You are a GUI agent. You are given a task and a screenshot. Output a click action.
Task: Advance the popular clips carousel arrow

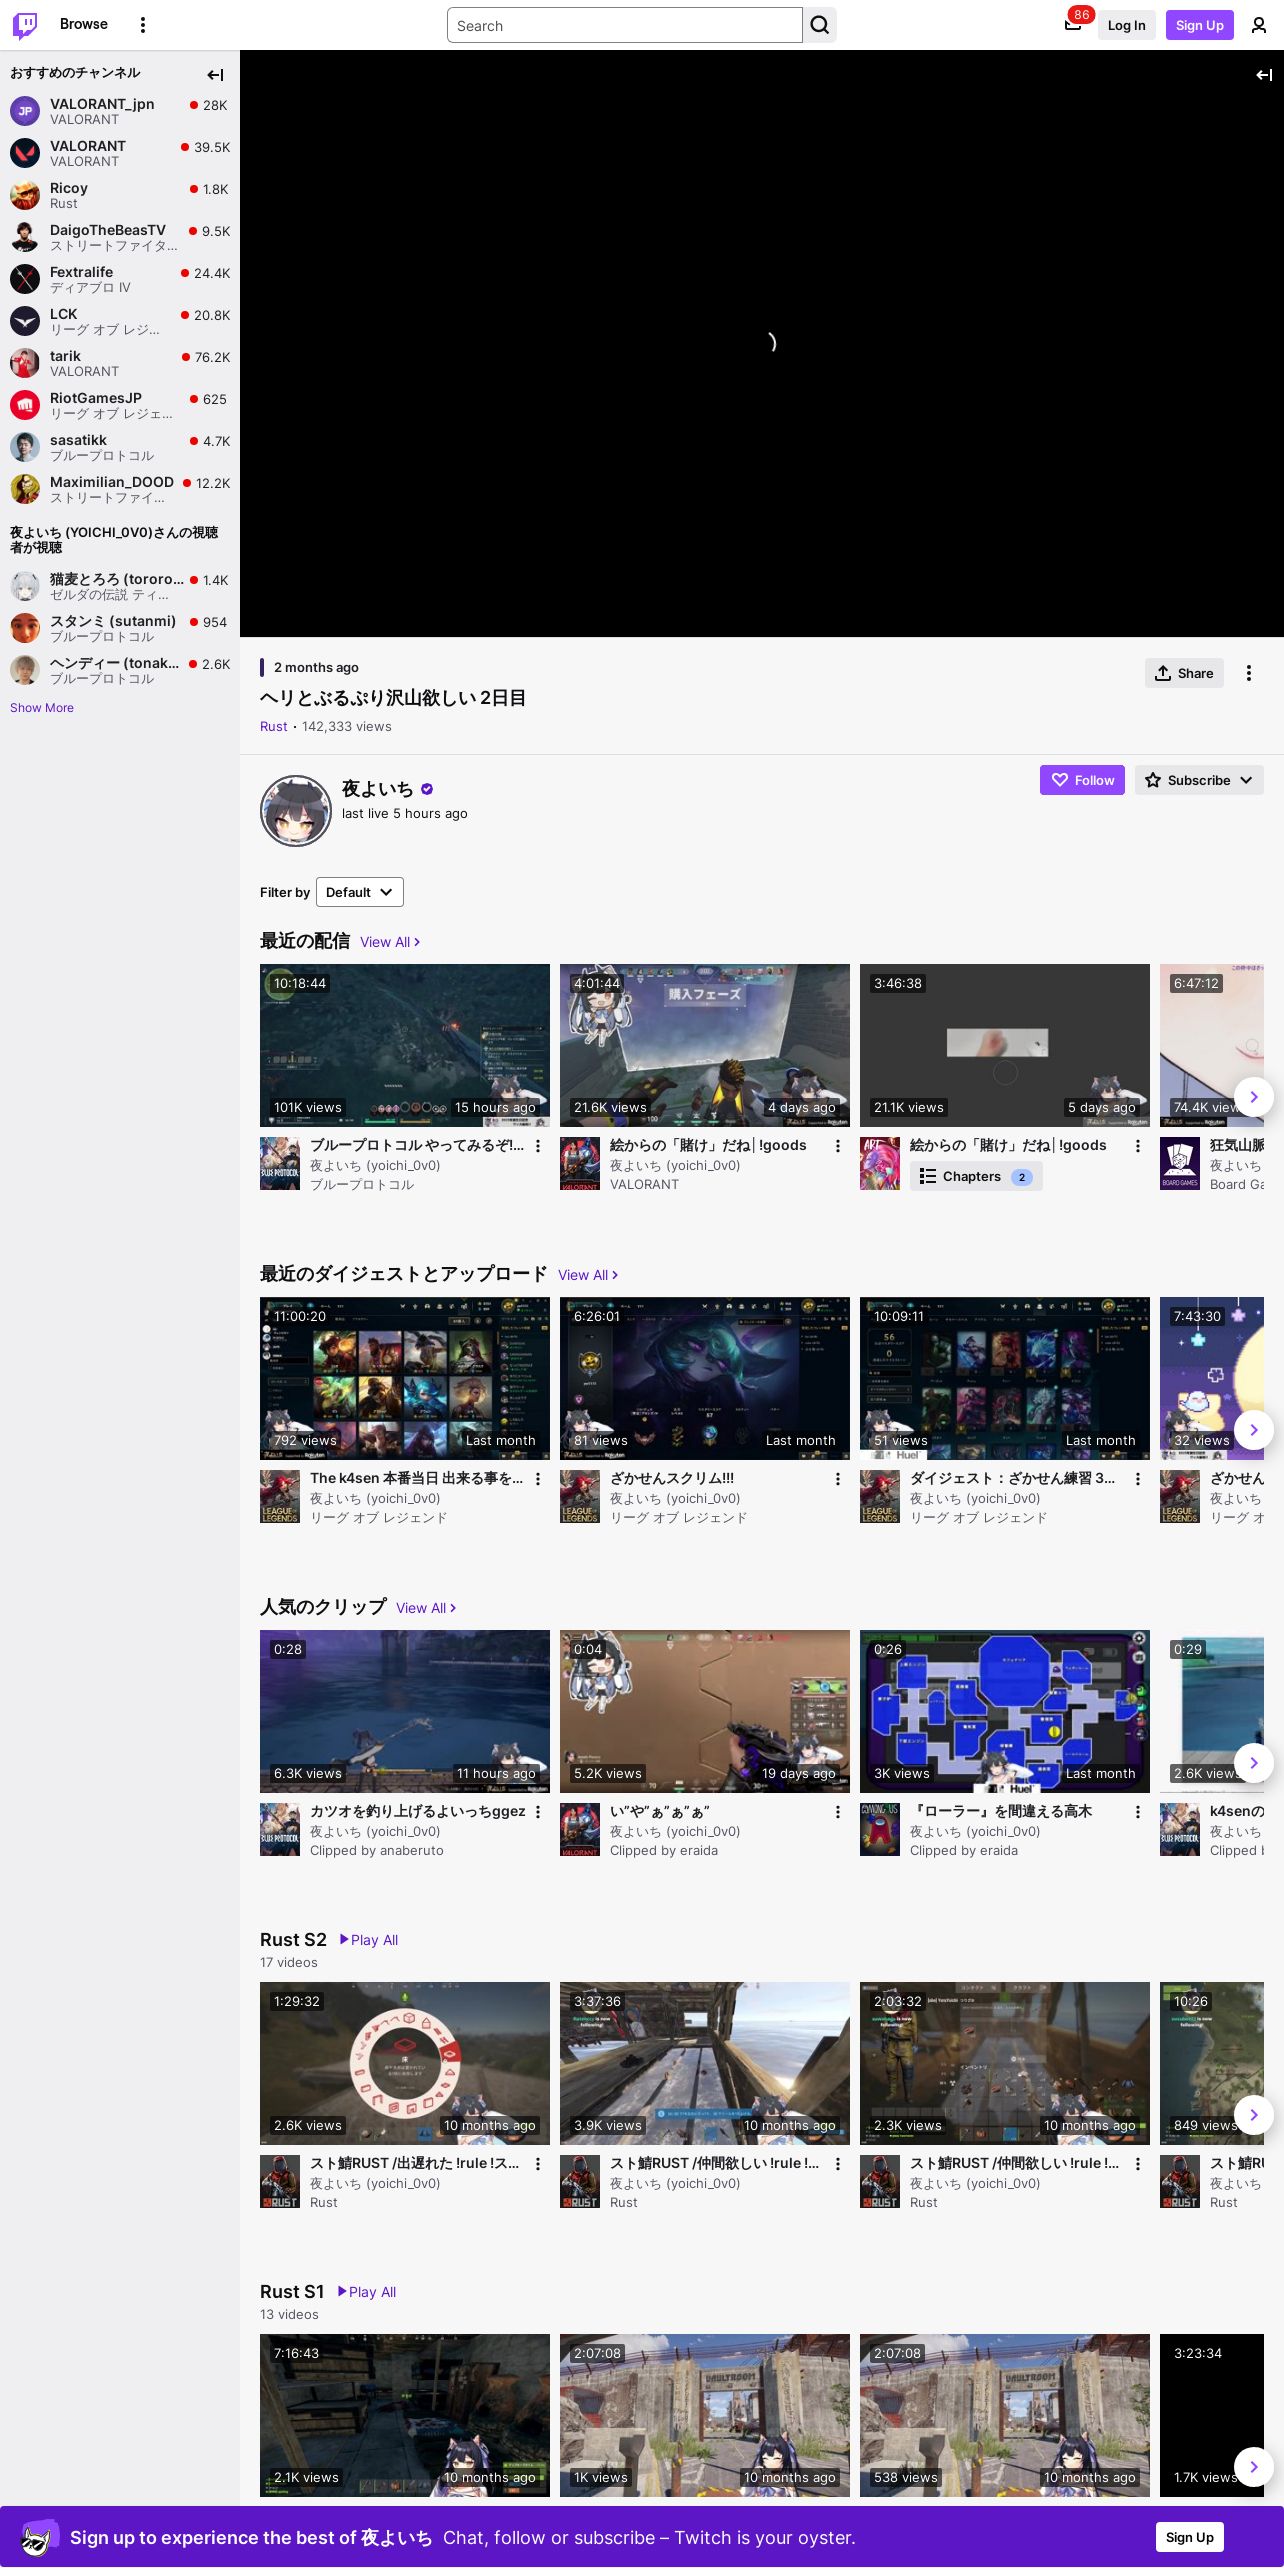(1254, 1763)
